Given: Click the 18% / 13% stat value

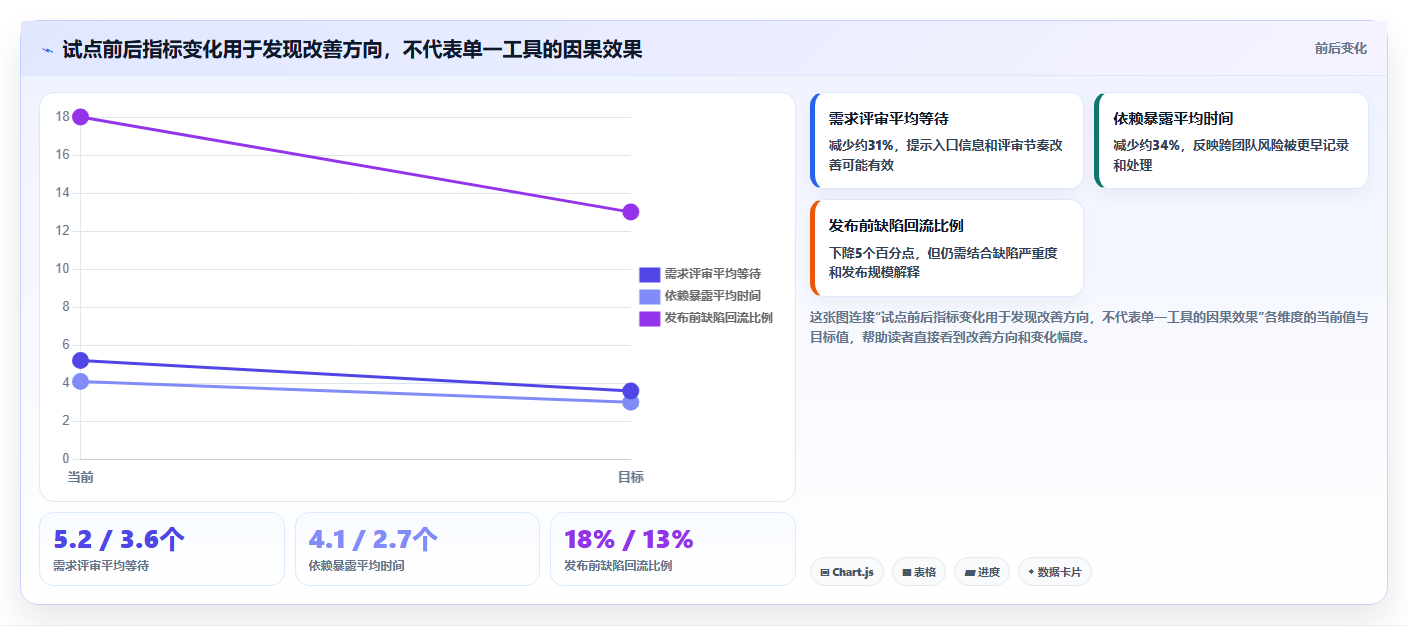Looking at the screenshot, I should 628,539.
